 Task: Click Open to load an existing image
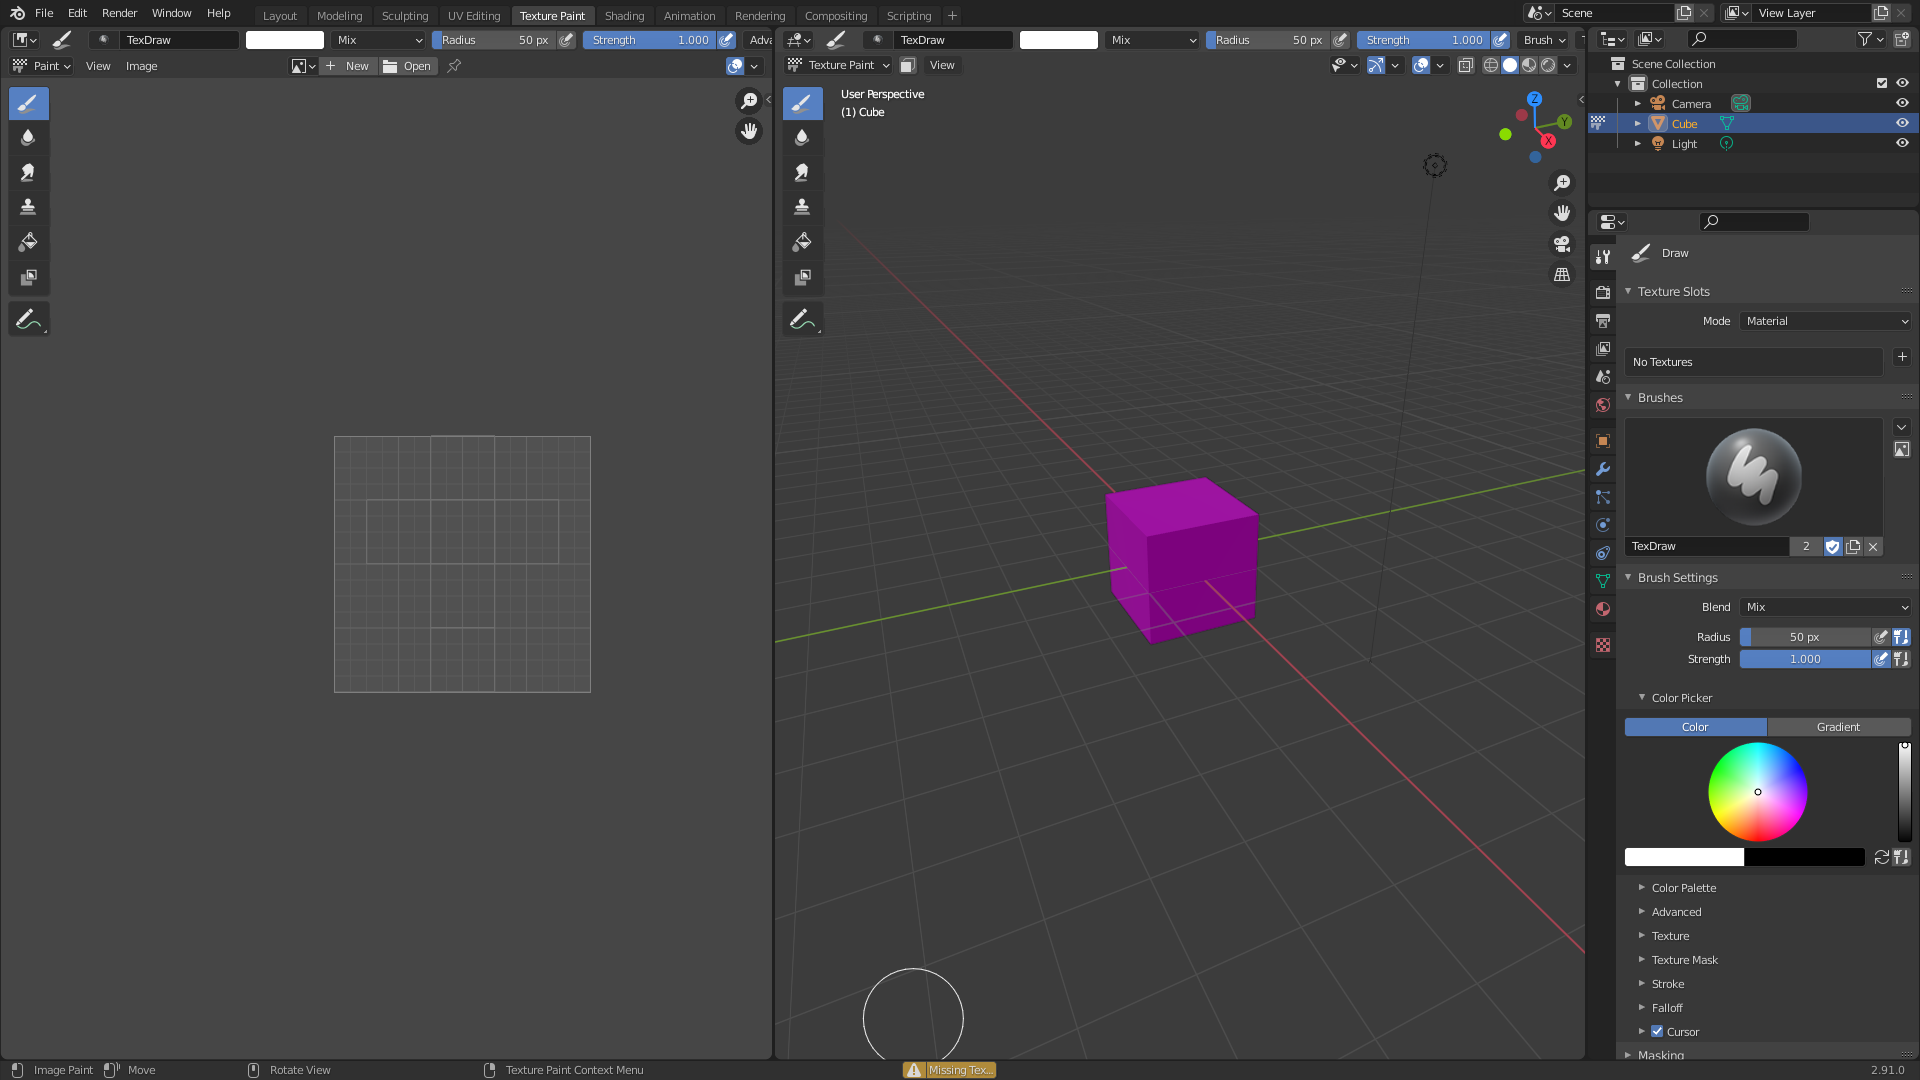pyautogui.click(x=409, y=65)
